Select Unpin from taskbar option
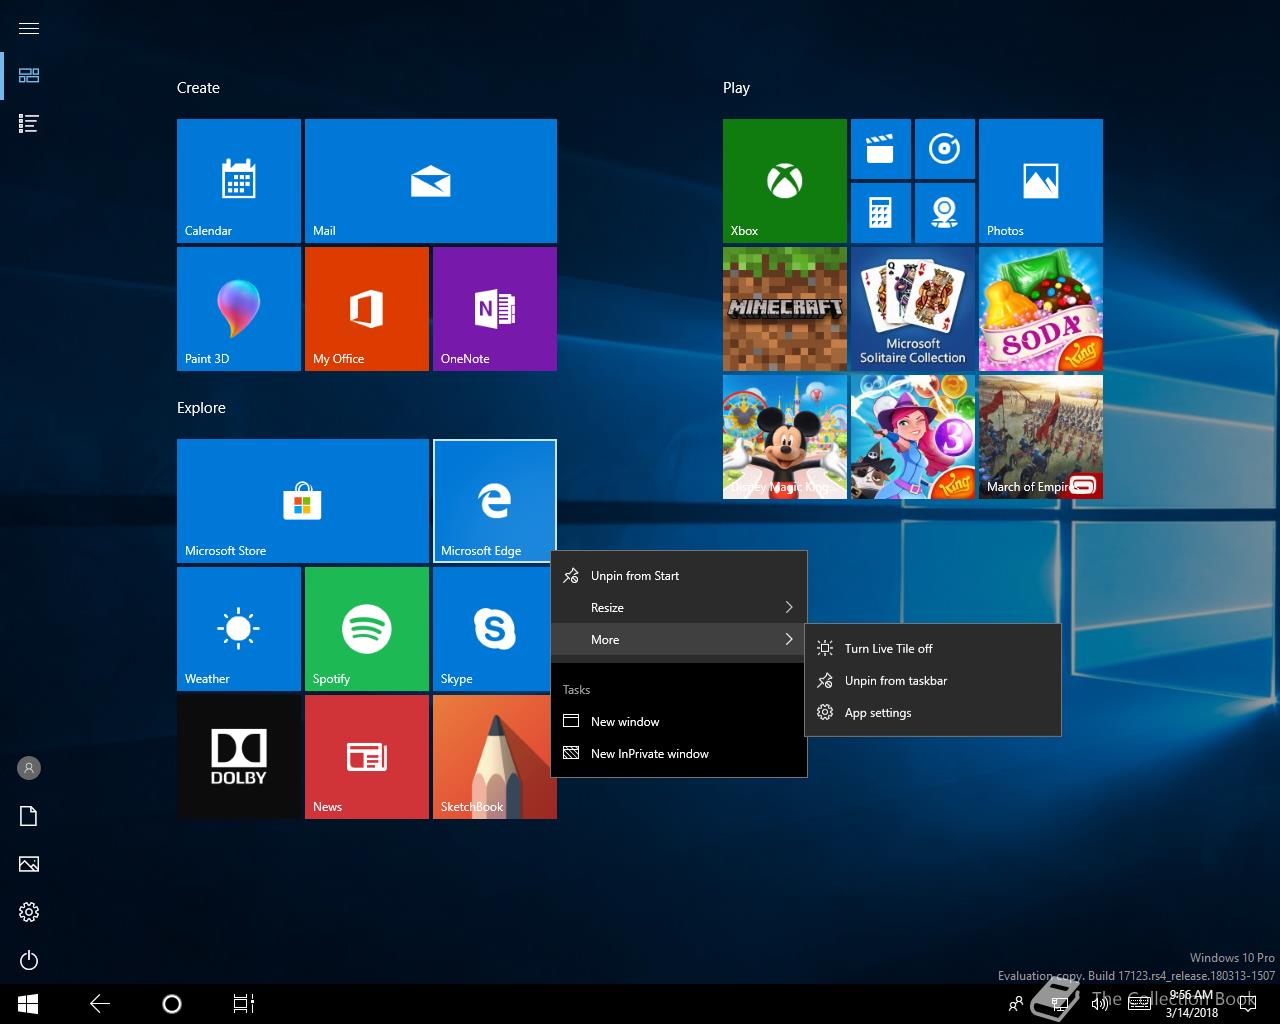This screenshot has width=1280, height=1024. (895, 681)
